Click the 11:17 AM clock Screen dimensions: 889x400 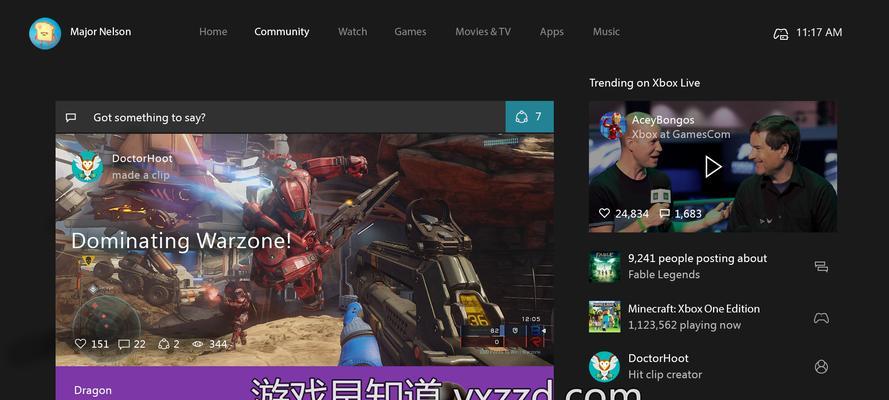(x=819, y=32)
